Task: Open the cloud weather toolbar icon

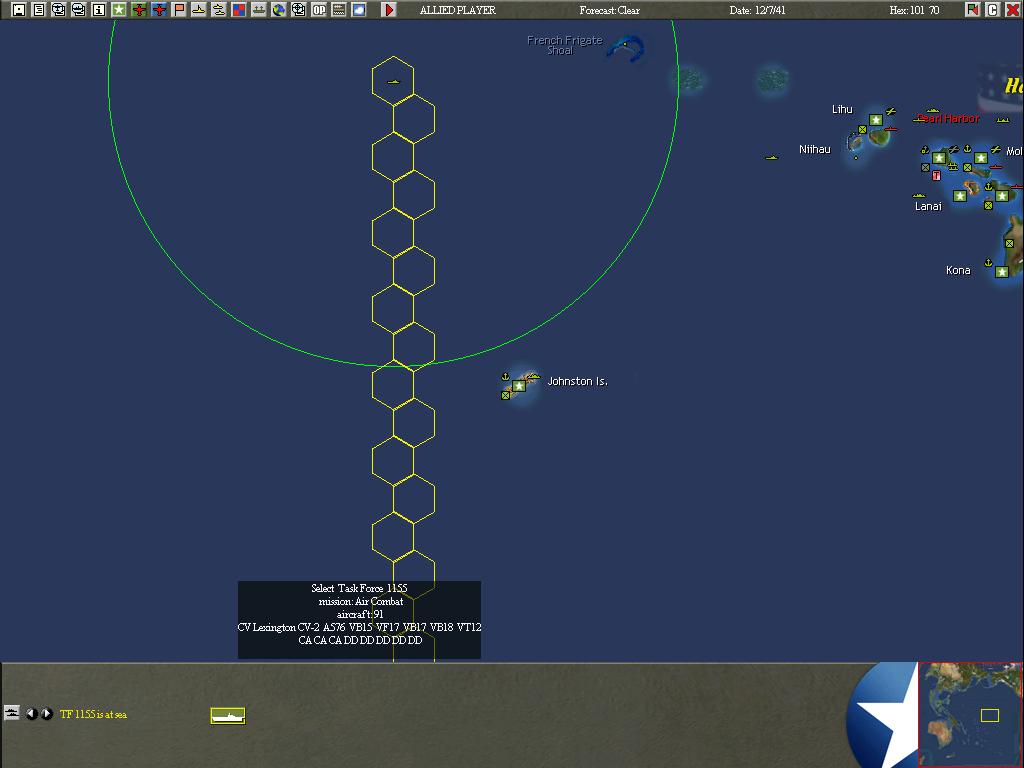Action: point(359,9)
